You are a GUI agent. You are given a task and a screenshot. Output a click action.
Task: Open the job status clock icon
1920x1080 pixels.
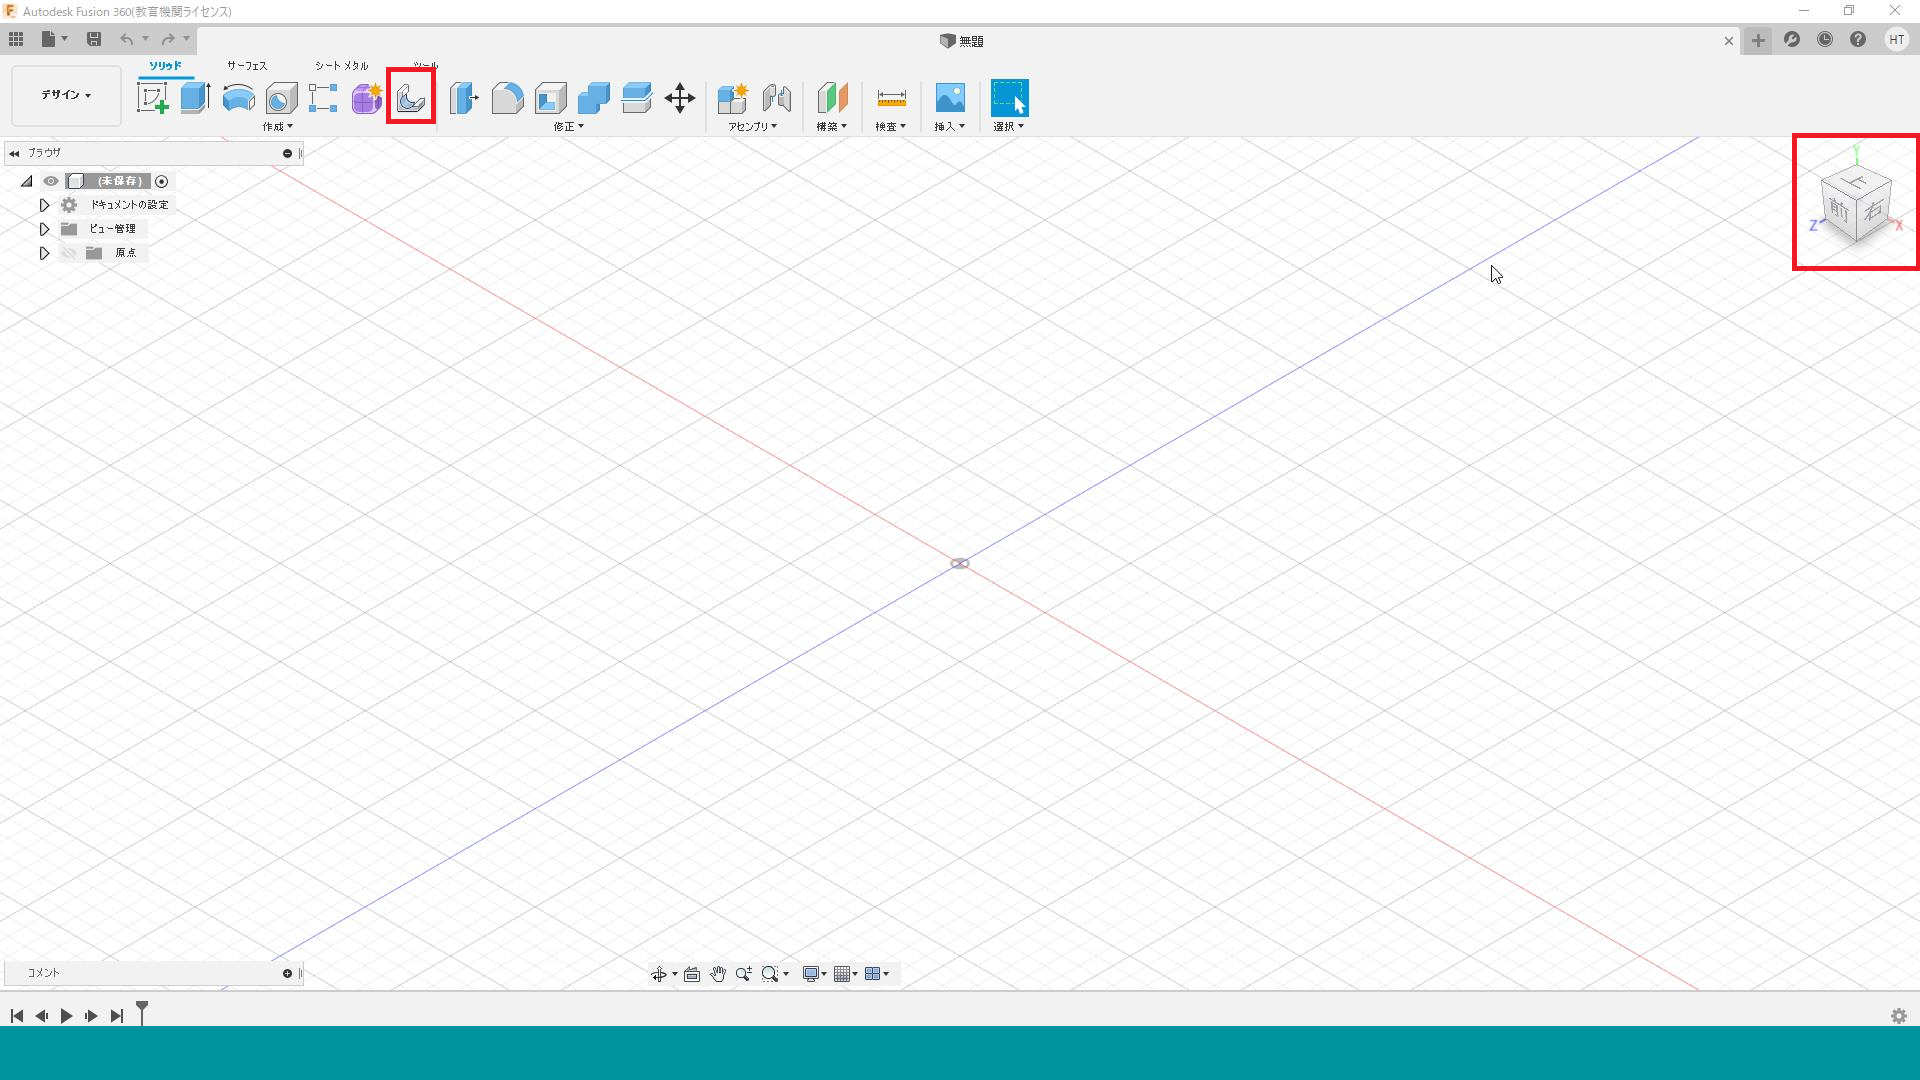[x=1825, y=40]
